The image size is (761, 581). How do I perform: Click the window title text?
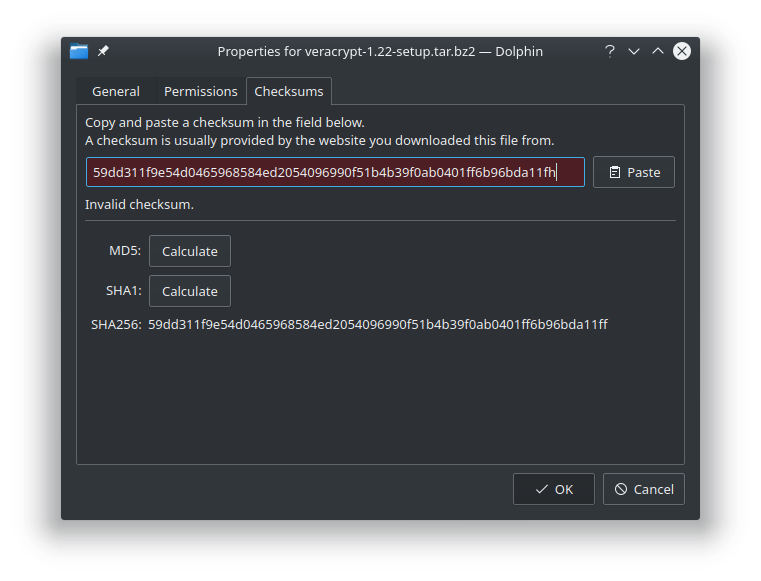(380, 51)
